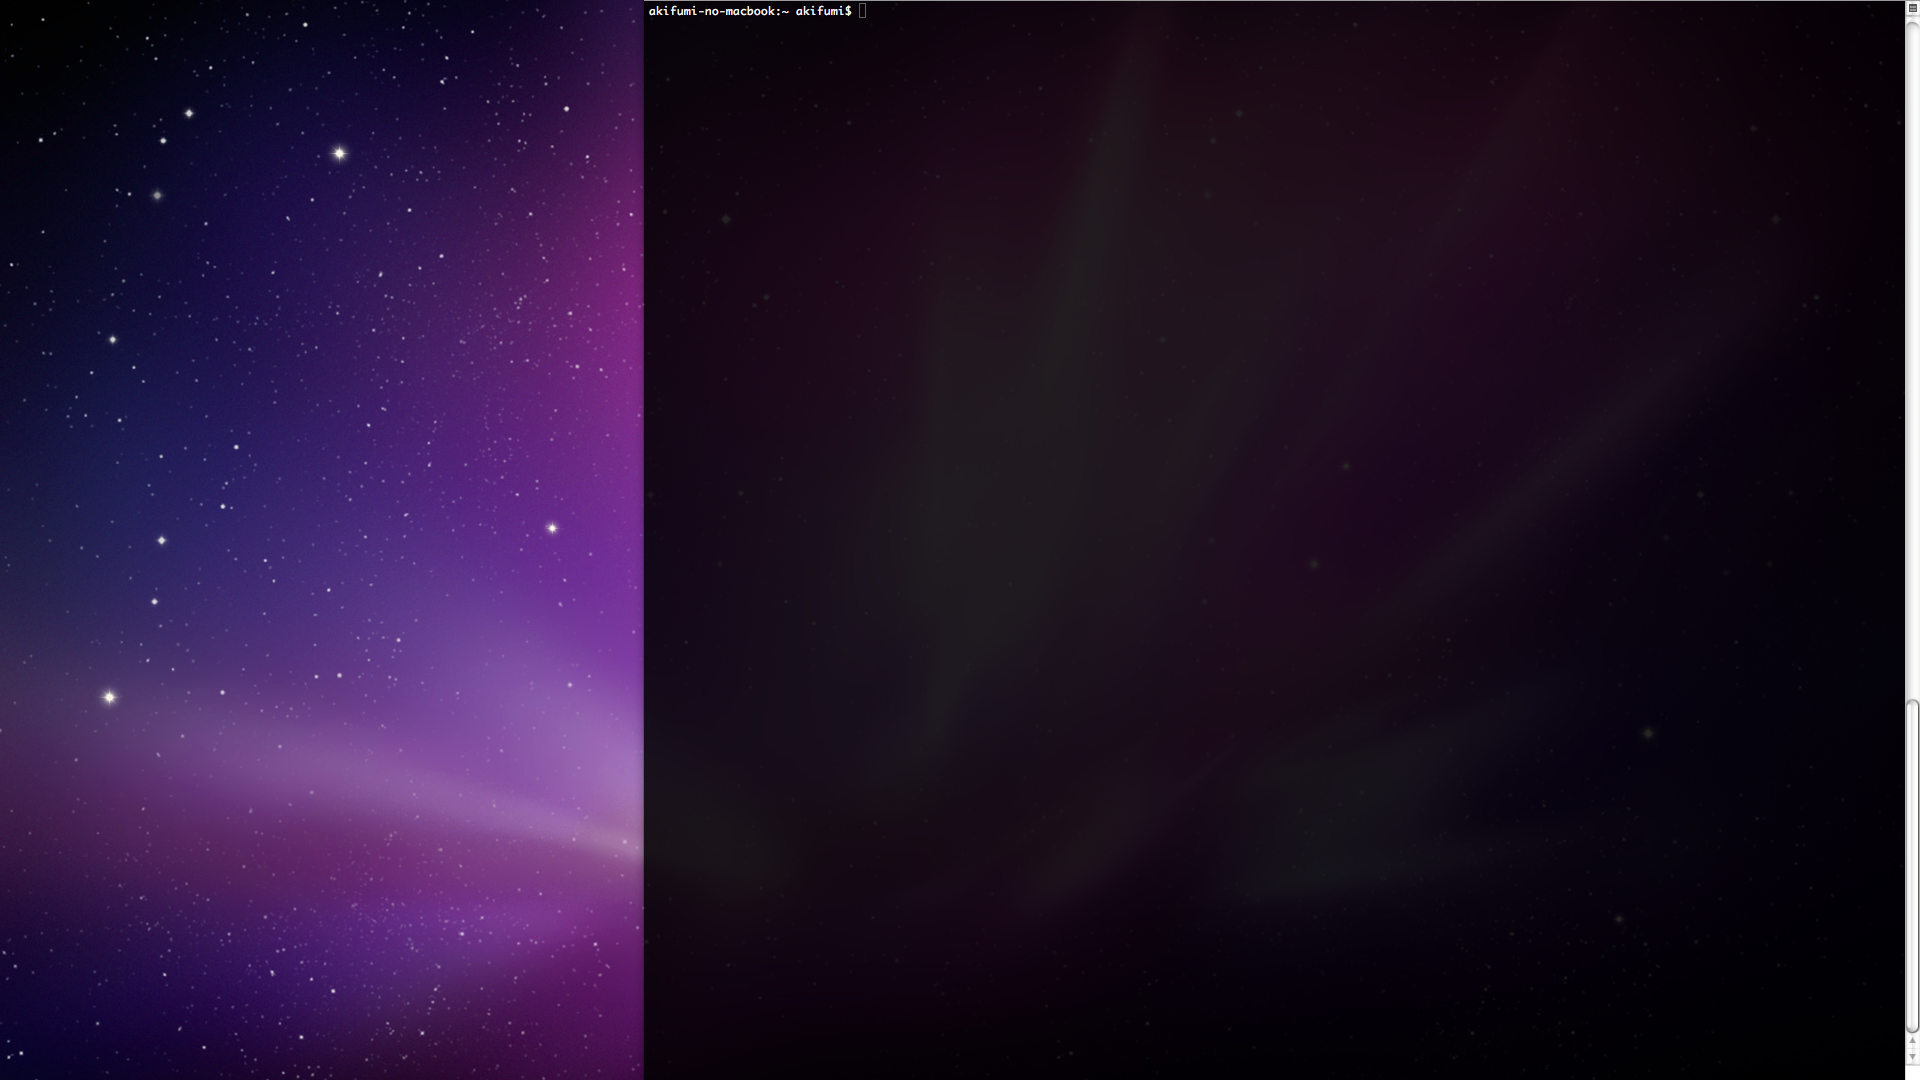Click the terminal window's left border edge

click(x=644, y=540)
